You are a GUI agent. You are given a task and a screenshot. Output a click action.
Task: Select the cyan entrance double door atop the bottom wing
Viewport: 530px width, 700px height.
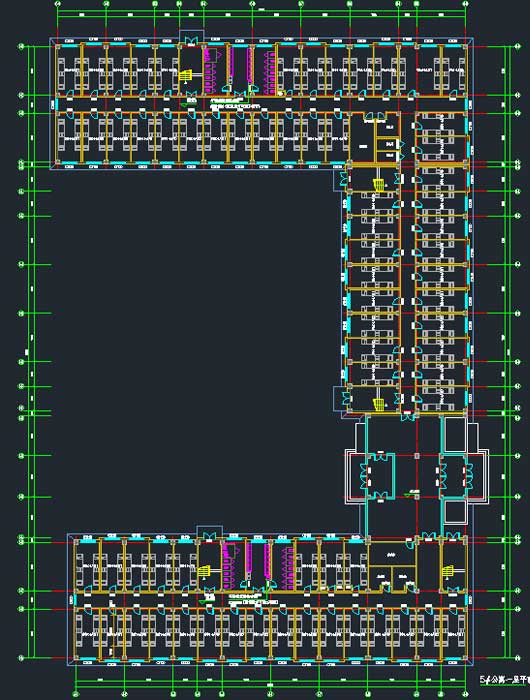pos(210,535)
